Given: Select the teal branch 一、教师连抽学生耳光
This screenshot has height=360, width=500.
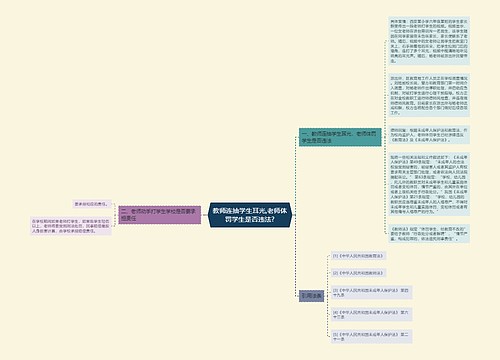Looking at the screenshot, I should 340,137.
